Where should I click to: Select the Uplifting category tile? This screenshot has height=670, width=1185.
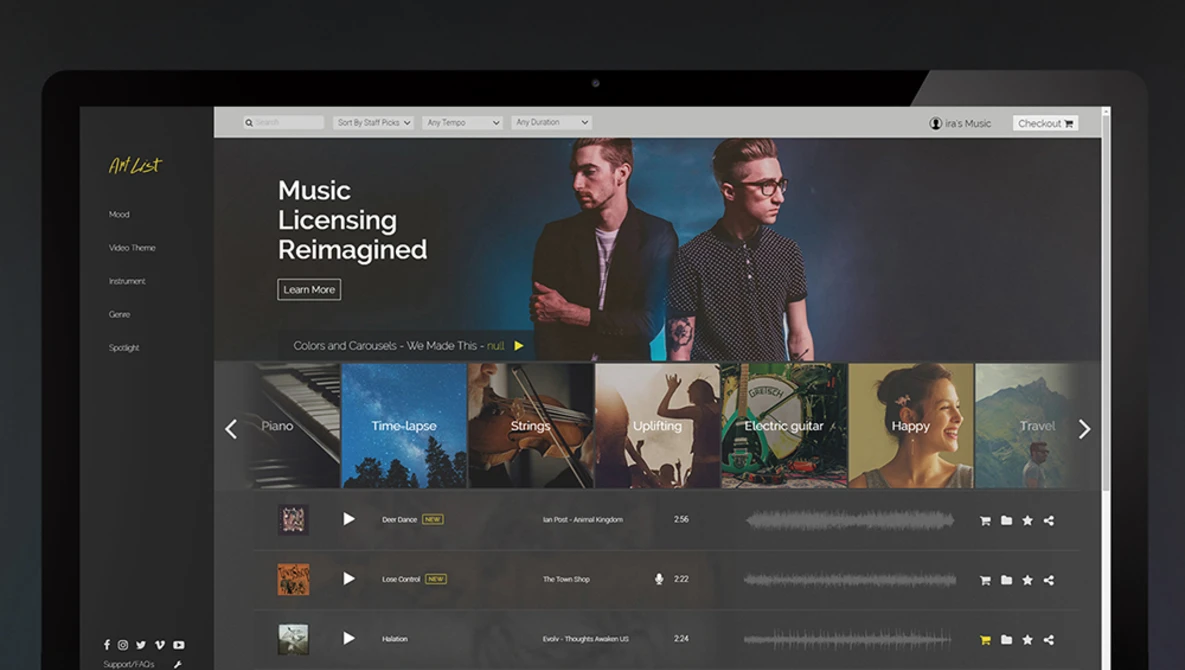pyautogui.click(x=657, y=425)
